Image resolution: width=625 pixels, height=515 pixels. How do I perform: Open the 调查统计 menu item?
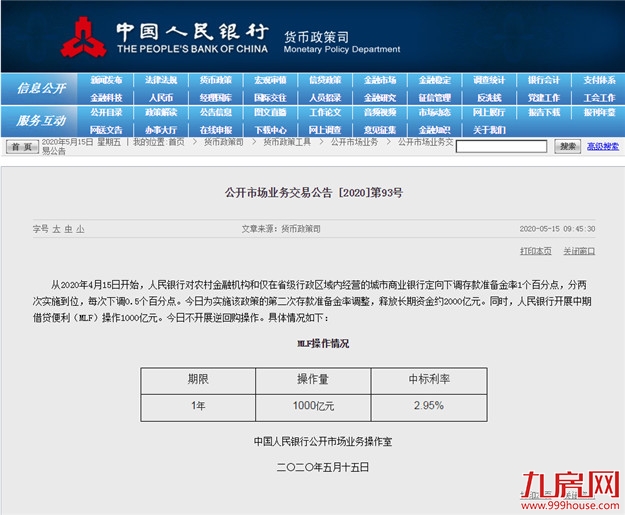(x=489, y=80)
